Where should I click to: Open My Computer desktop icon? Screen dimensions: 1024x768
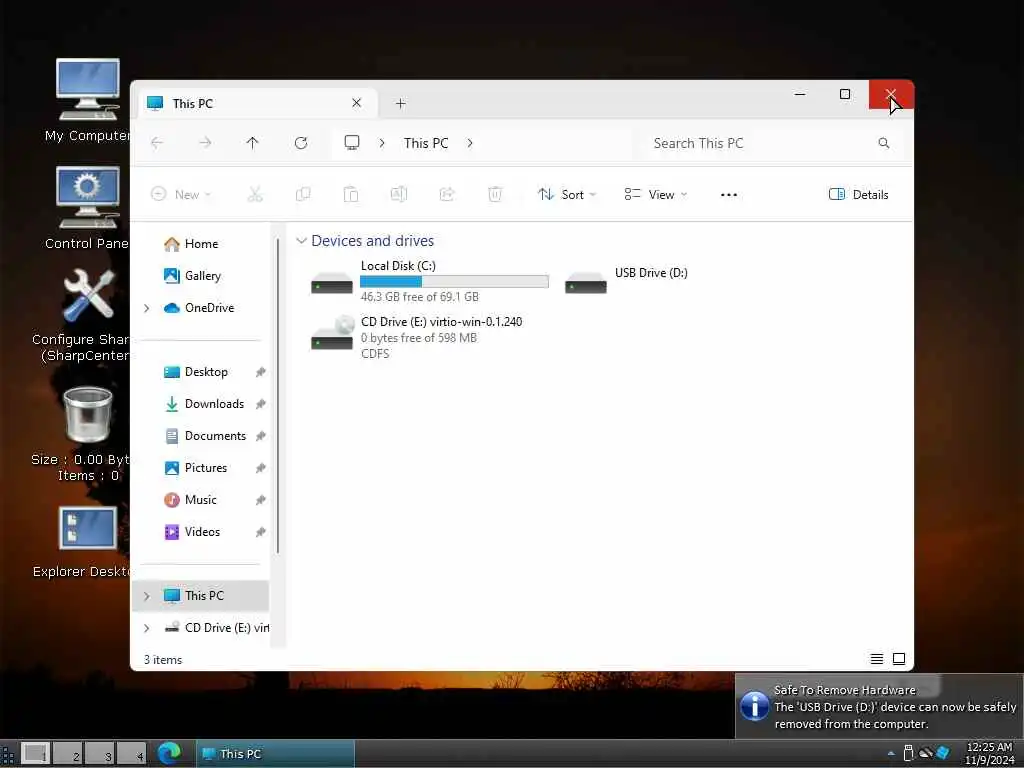tap(88, 101)
